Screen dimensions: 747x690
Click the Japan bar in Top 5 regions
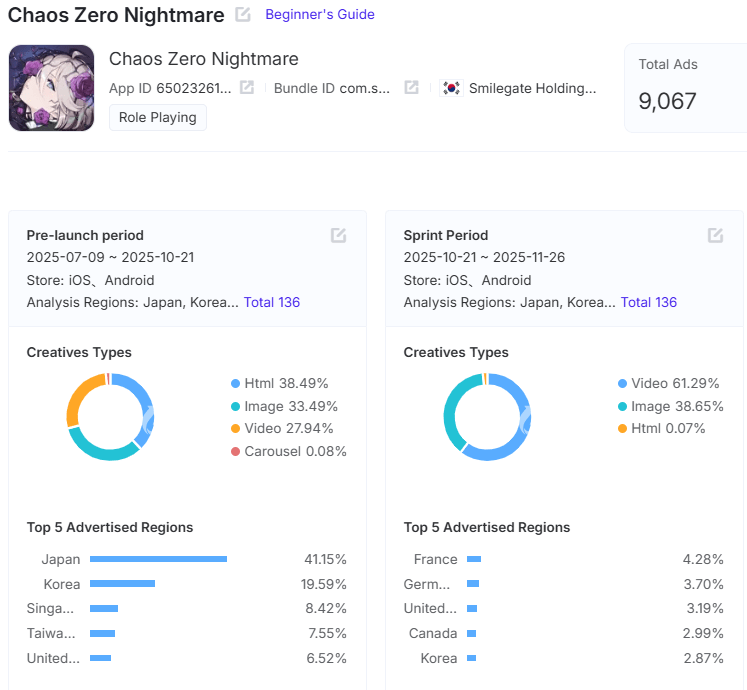click(x=158, y=559)
